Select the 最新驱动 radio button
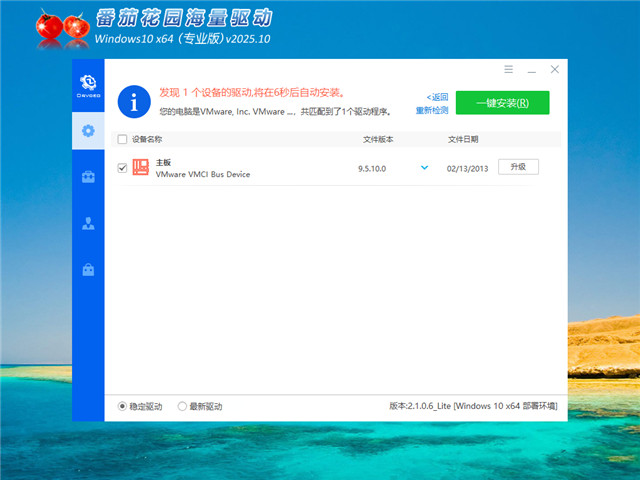The image size is (640, 480). click(182, 406)
